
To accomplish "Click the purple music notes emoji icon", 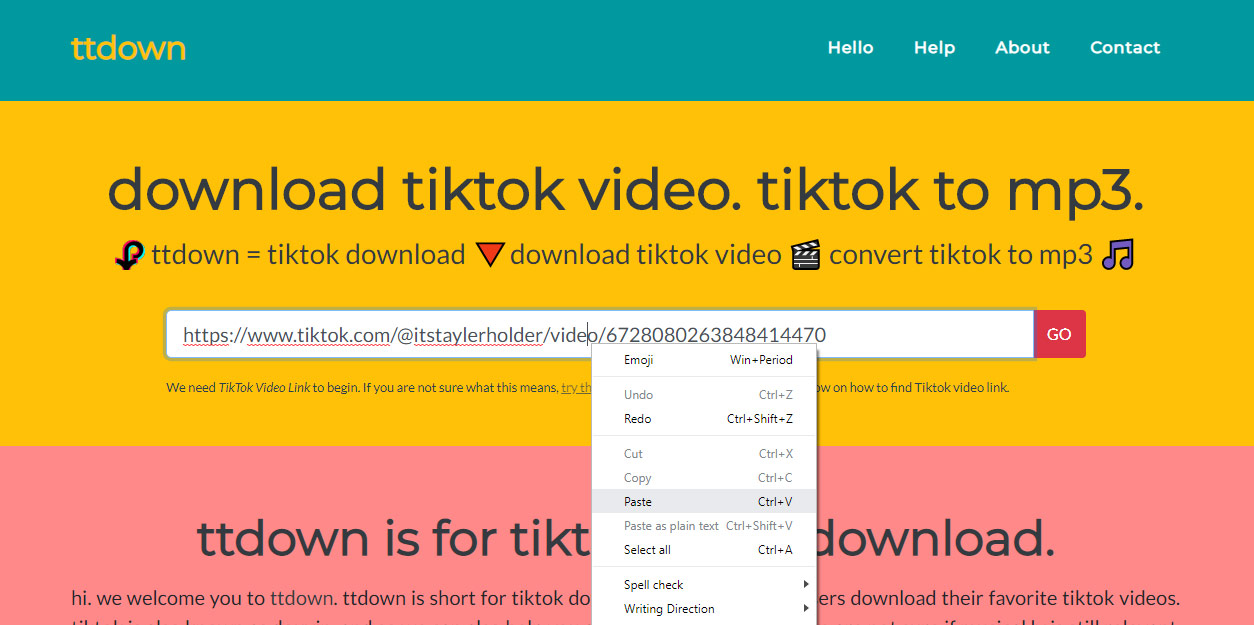I will (x=1118, y=256).
